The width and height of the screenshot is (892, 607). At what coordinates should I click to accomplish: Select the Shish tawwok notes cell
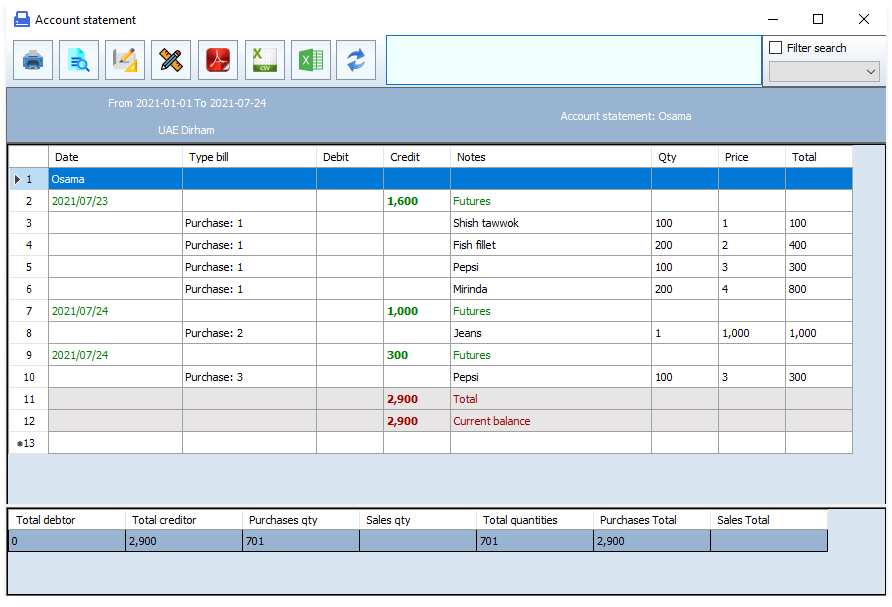(550, 223)
